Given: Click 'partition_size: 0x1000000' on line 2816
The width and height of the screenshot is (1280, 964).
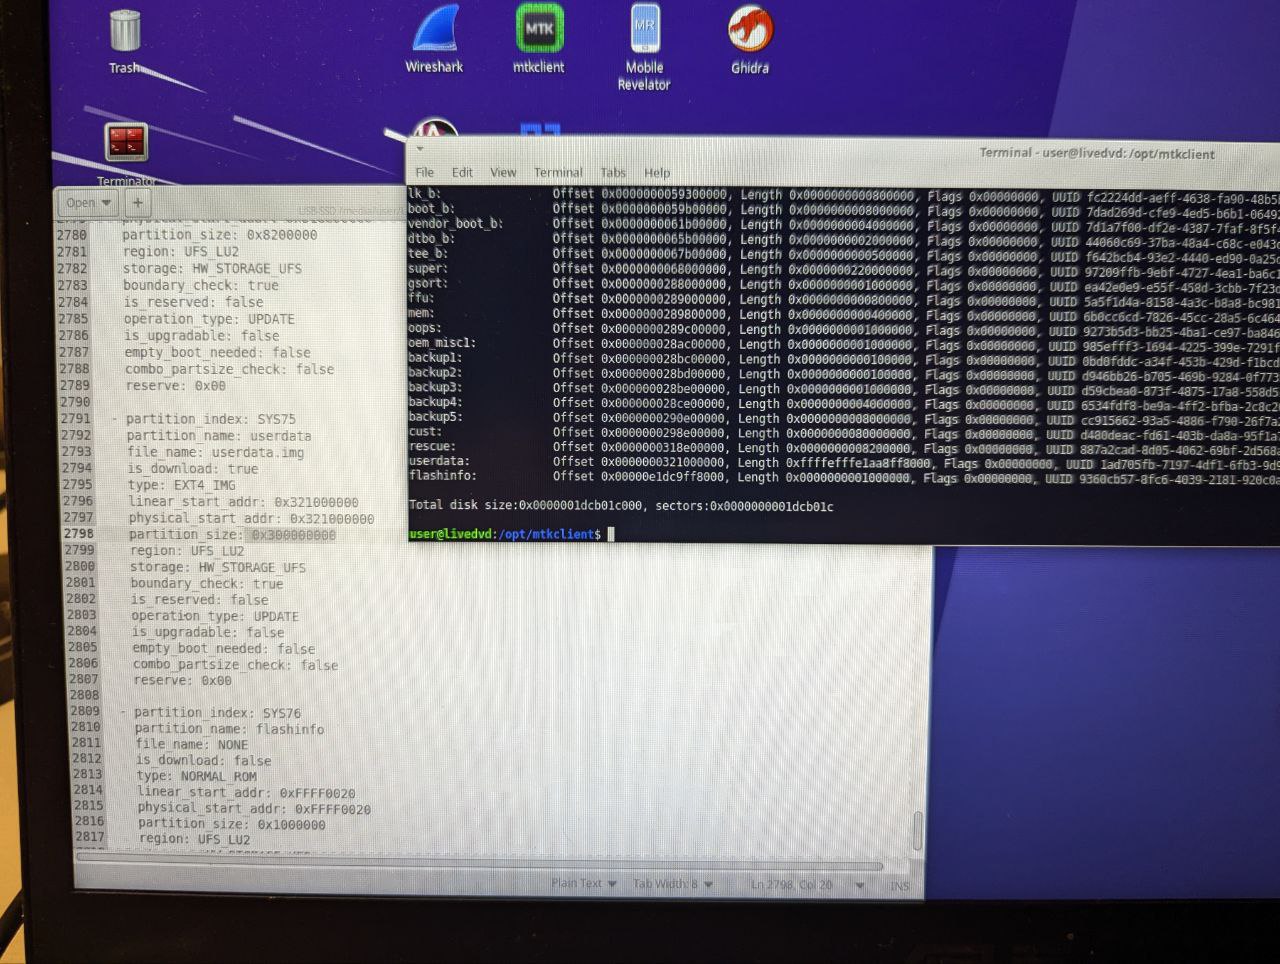Looking at the screenshot, I should tap(231, 824).
